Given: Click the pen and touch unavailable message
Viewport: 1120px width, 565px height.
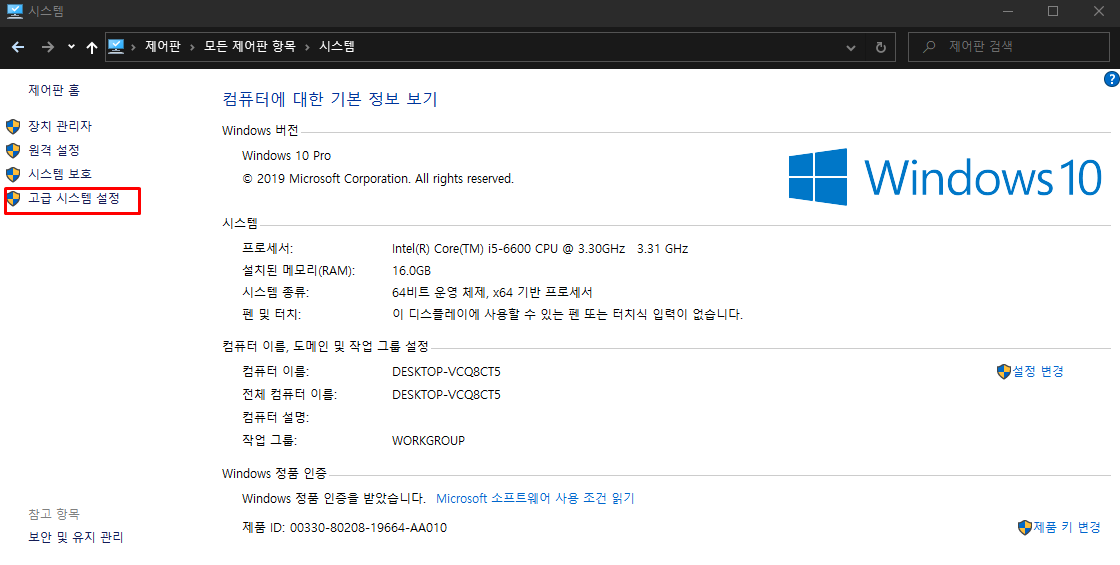Looking at the screenshot, I should pos(568,314).
